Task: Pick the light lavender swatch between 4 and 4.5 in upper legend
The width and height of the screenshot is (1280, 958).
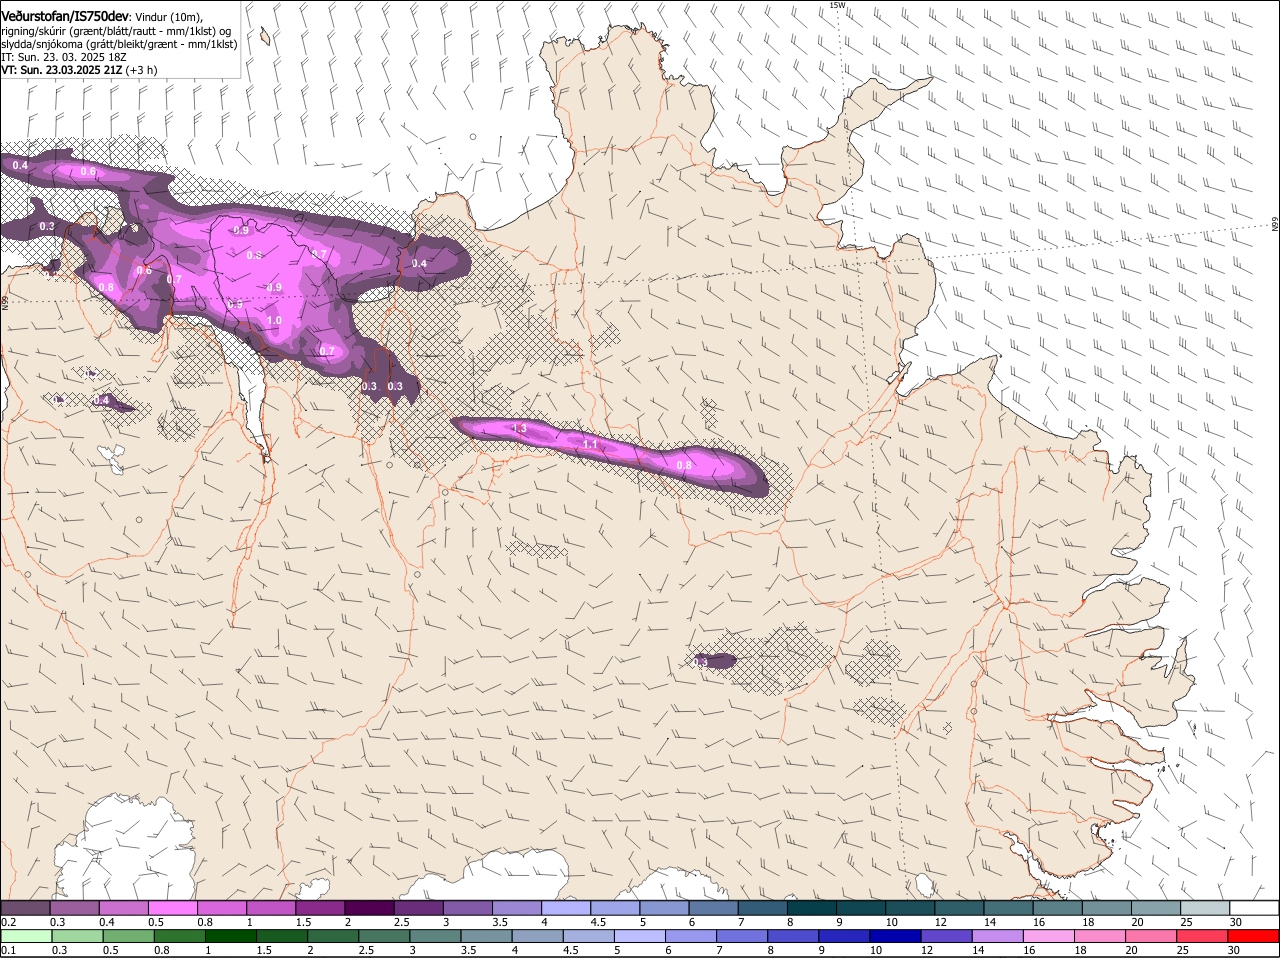Action: [x=566, y=907]
